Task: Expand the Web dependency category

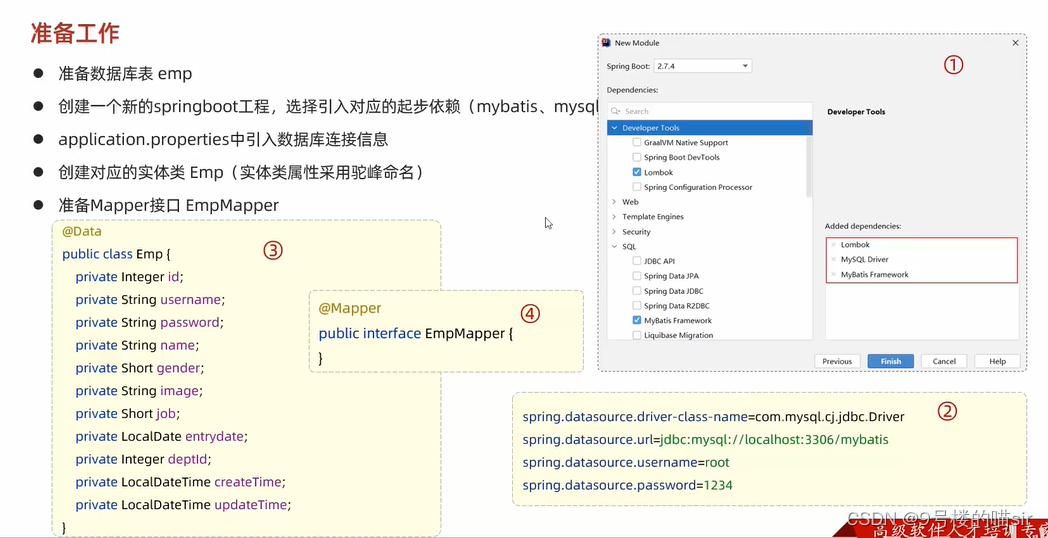Action: [614, 202]
